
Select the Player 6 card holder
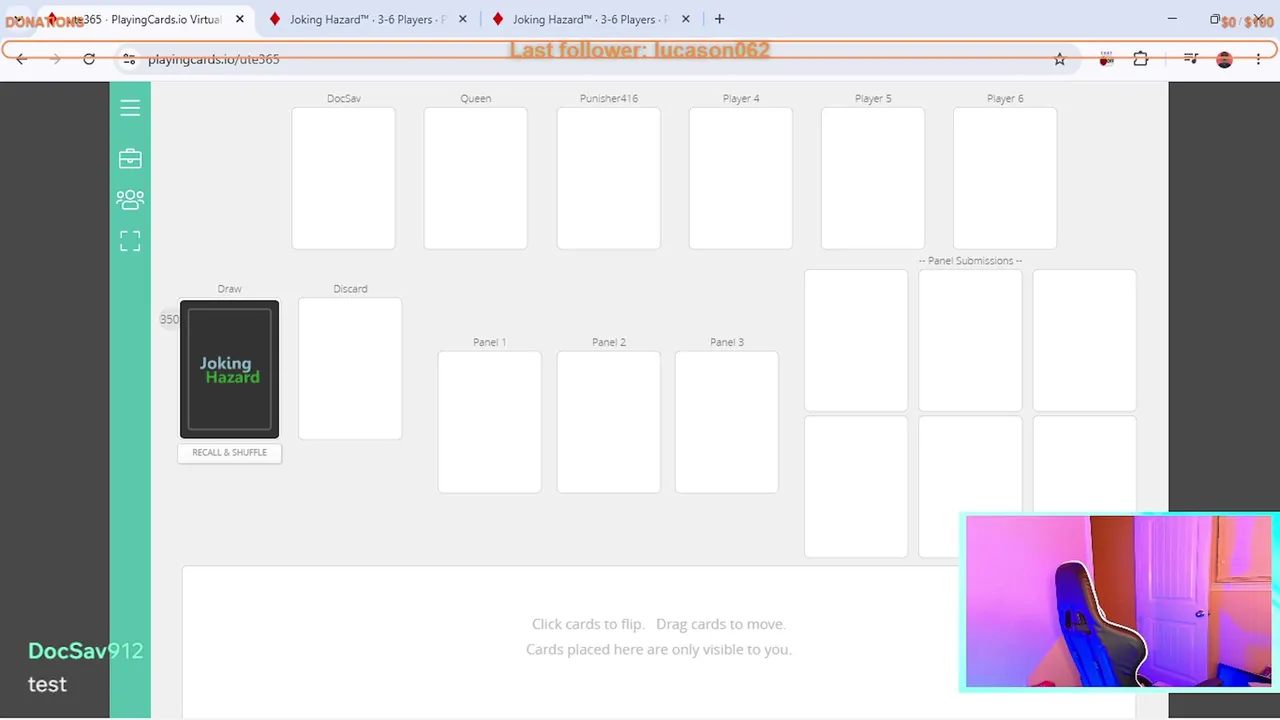pos(1005,178)
